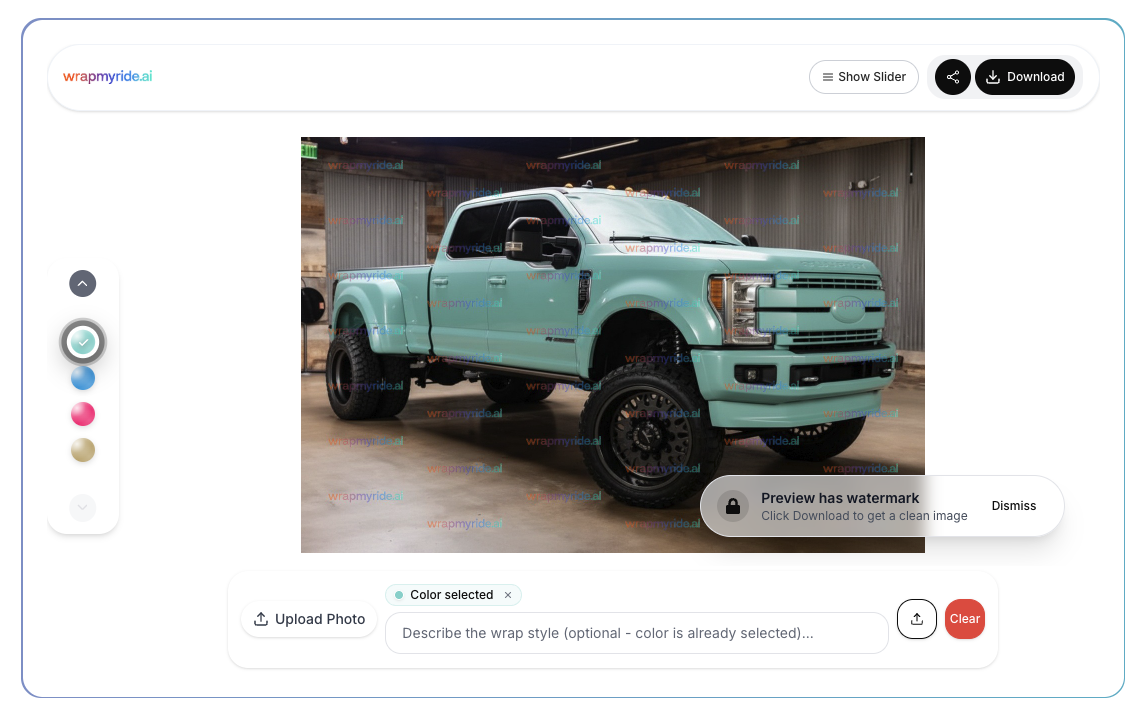Click the hamburger lines icon in Show Slider
The height and width of the screenshot is (727, 1145).
pyautogui.click(x=829, y=76)
